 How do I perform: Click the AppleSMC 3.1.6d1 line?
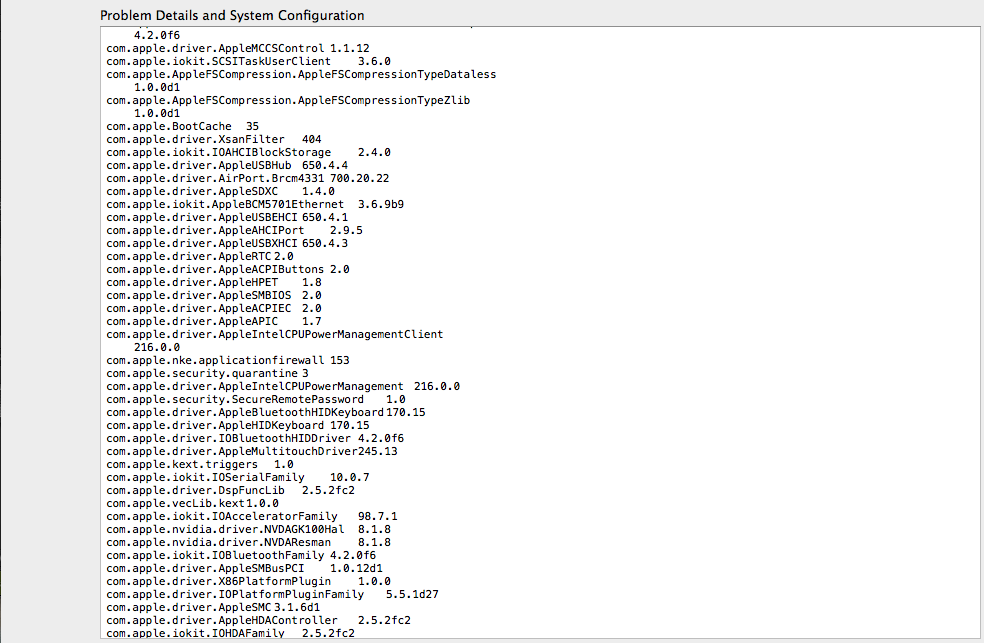[x=213, y=607]
